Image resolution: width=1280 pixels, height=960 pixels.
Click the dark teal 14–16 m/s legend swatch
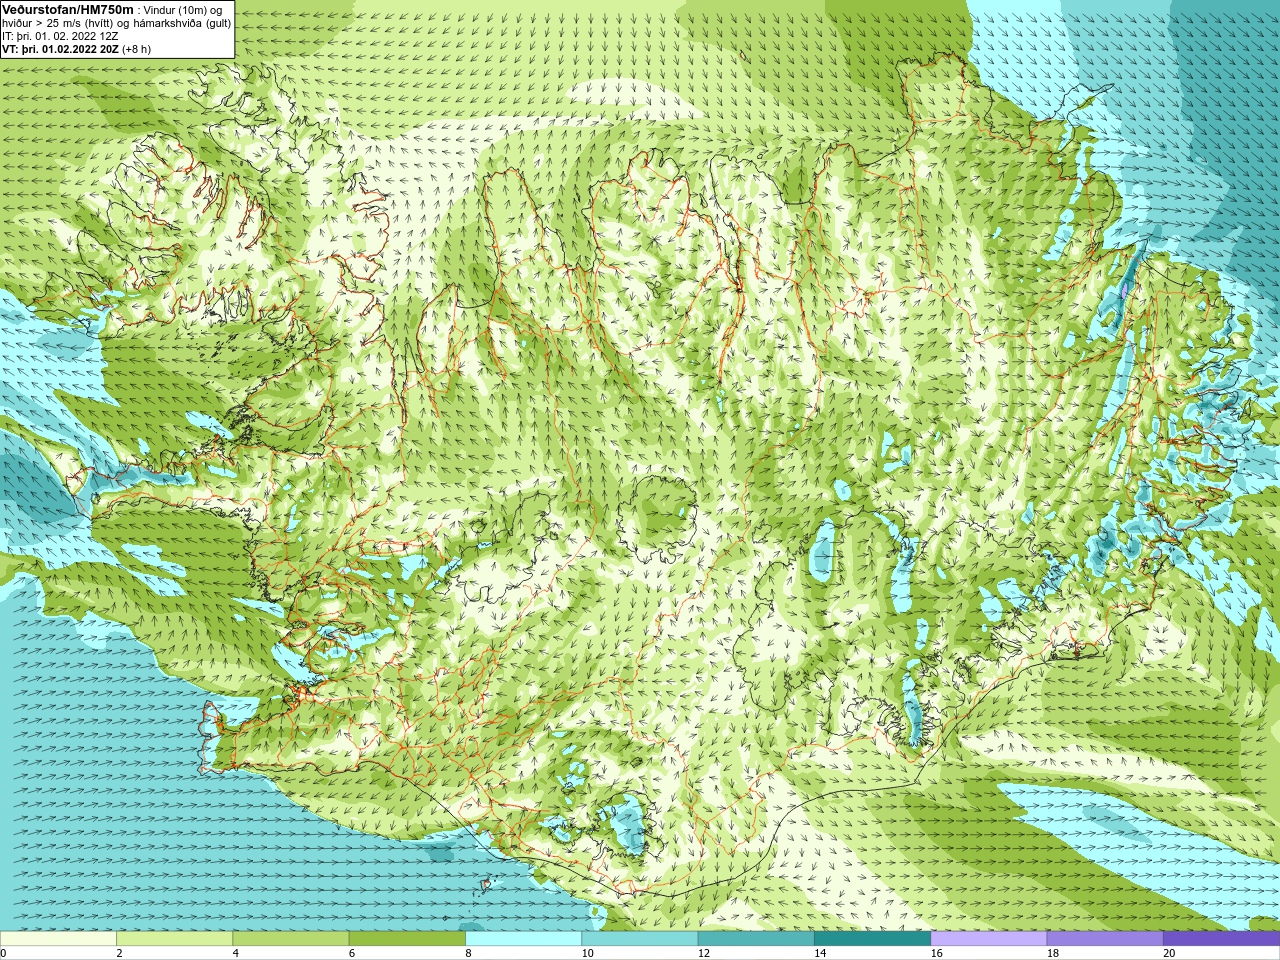[872, 938]
